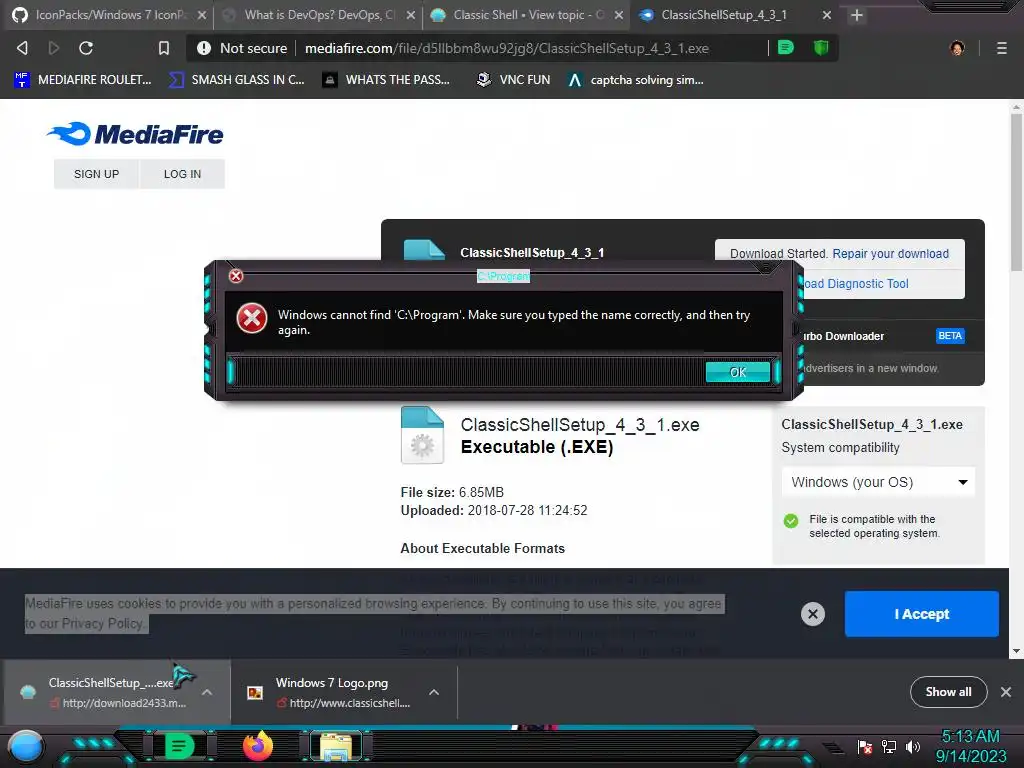Open captcha solving sim... bookmark
Screen dimensions: 1024x768
(x=635, y=80)
